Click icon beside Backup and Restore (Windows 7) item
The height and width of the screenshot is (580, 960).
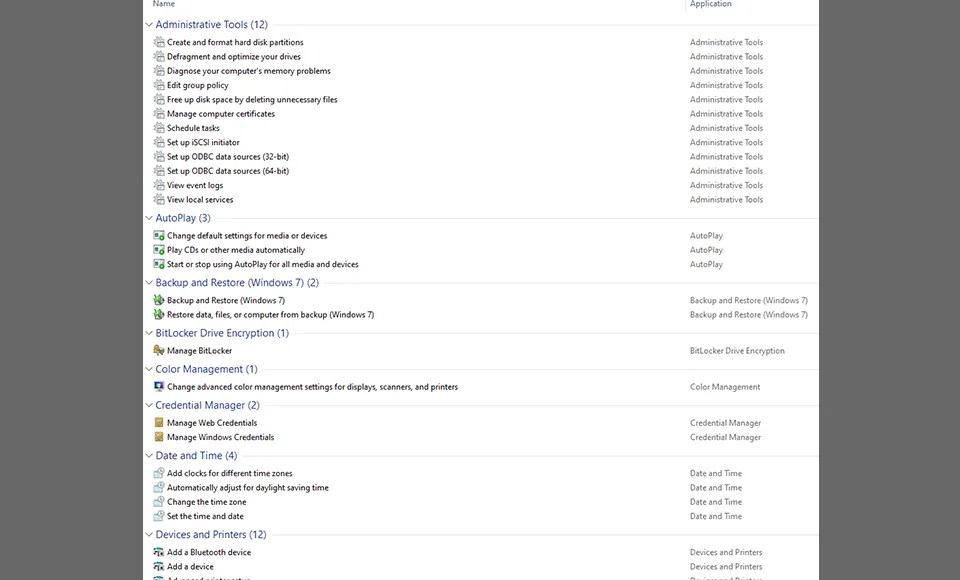pyautogui.click(x=159, y=300)
